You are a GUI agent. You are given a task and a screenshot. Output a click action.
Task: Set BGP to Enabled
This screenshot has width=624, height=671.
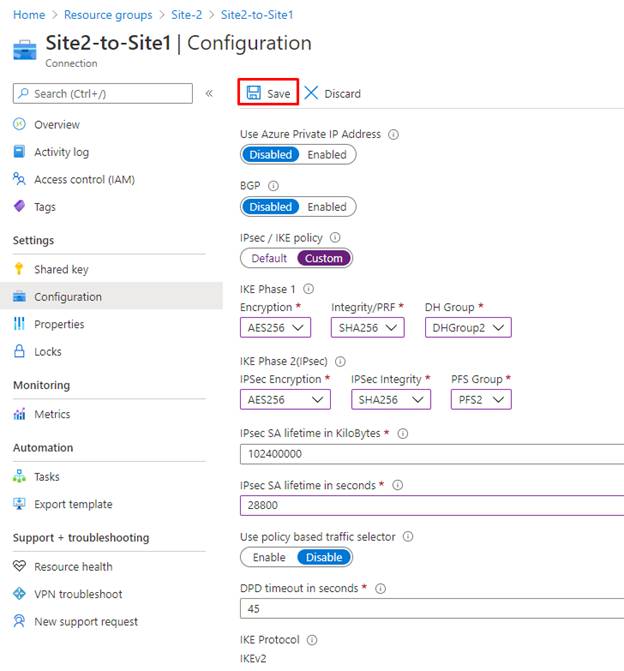pos(327,207)
